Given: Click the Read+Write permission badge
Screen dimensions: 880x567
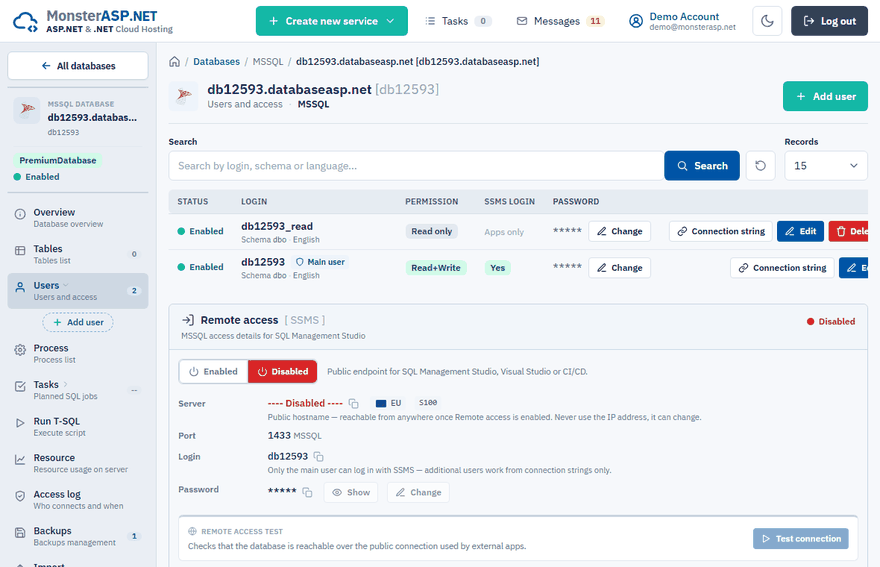Looking at the screenshot, I should click(x=436, y=268).
